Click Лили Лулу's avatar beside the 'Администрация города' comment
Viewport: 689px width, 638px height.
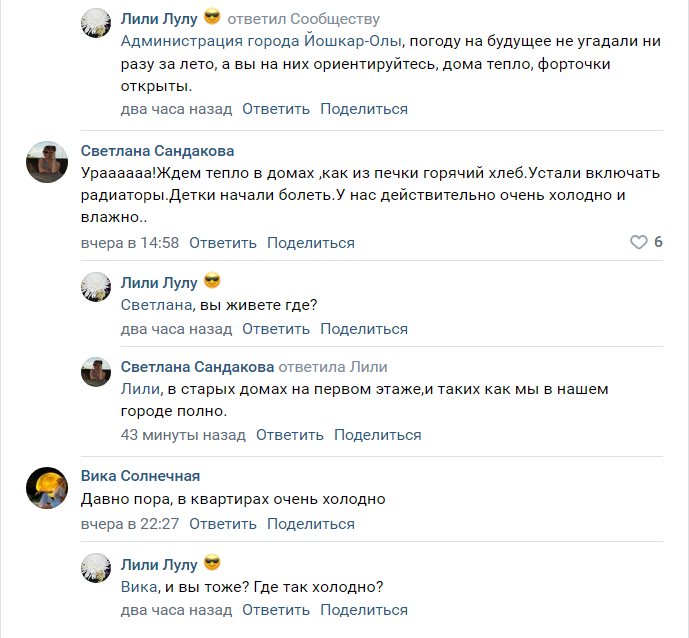(x=95, y=23)
